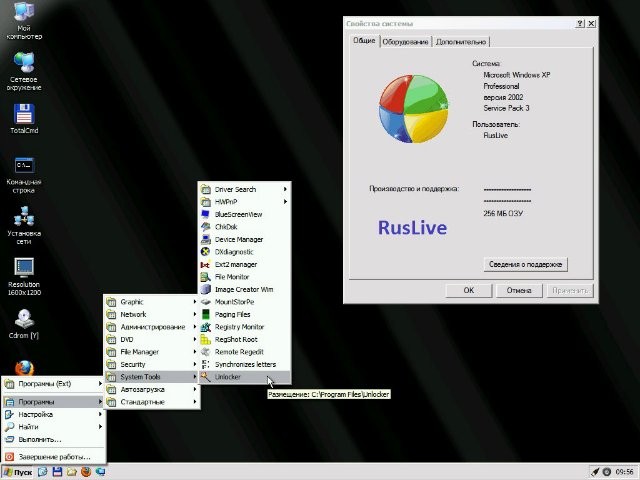Click the Пуск start button
The height and width of the screenshot is (480, 640).
coord(18,472)
